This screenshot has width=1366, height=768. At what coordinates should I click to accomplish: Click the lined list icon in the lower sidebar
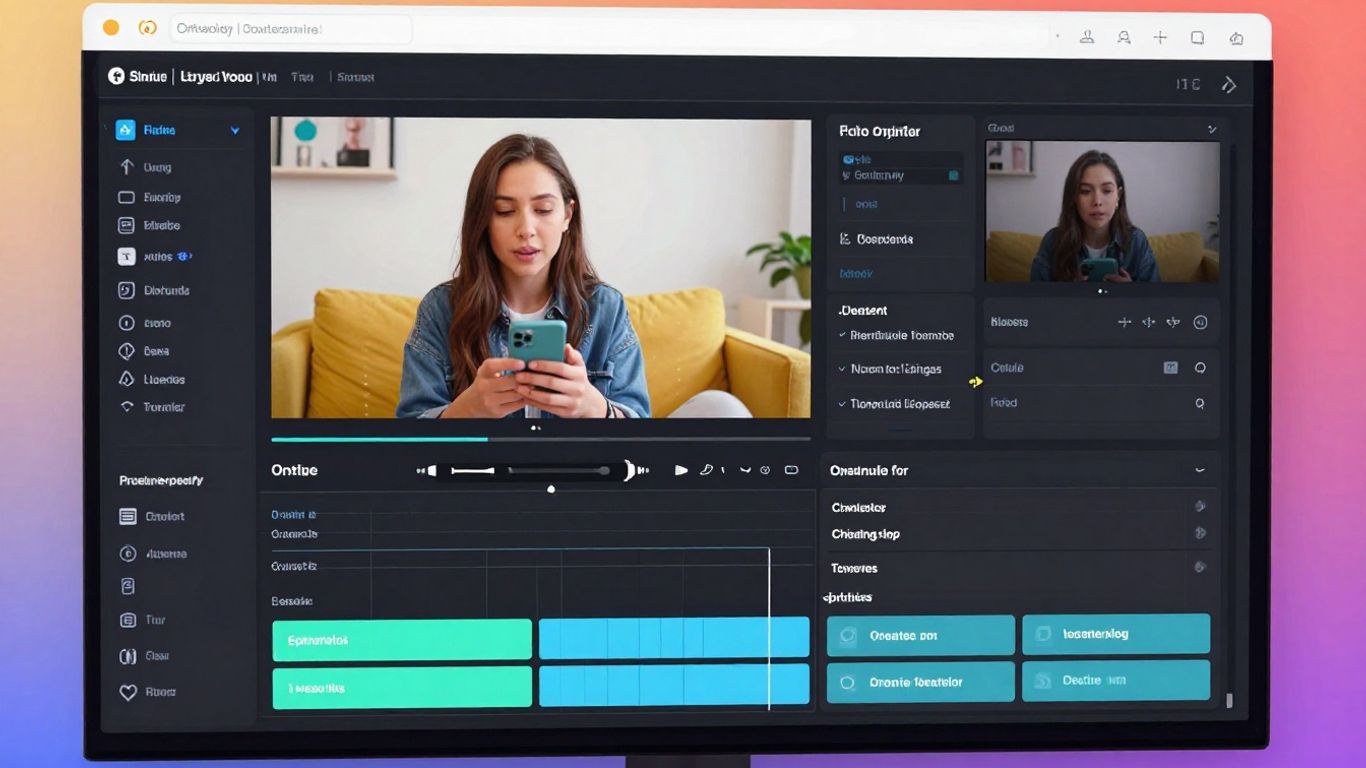[127, 517]
